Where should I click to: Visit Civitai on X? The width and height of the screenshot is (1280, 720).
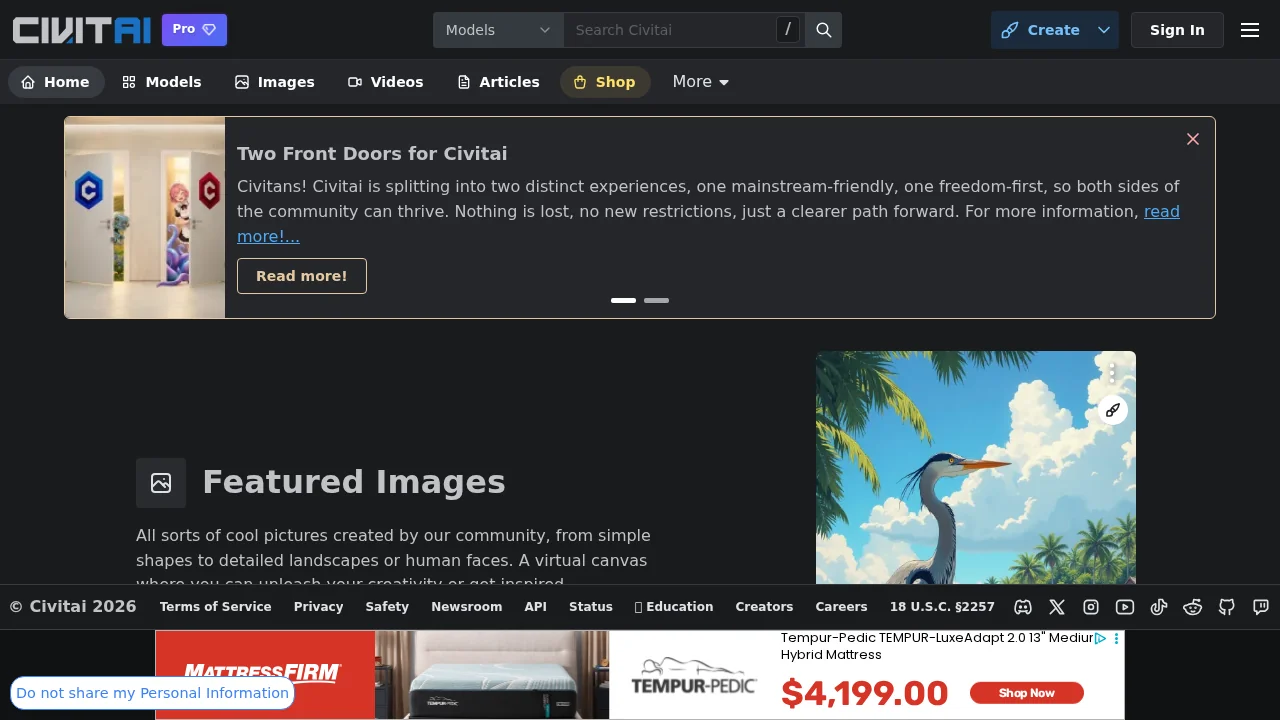(1056, 607)
